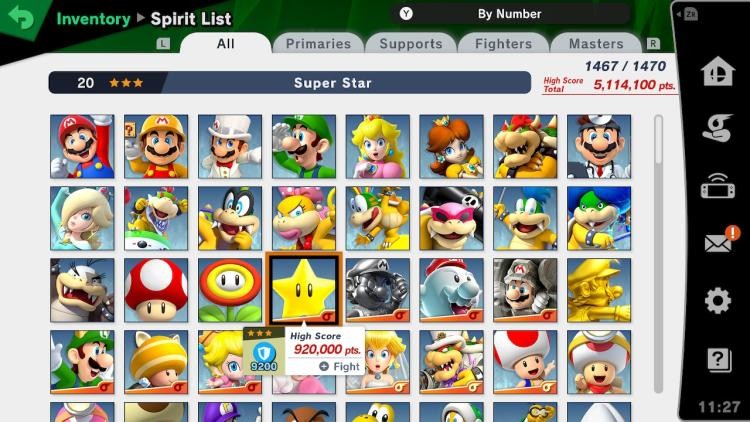This screenshot has width=750, height=422.
Task: Select the Metal Mario spirit thumbnail
Action: (x=377, y=290)
